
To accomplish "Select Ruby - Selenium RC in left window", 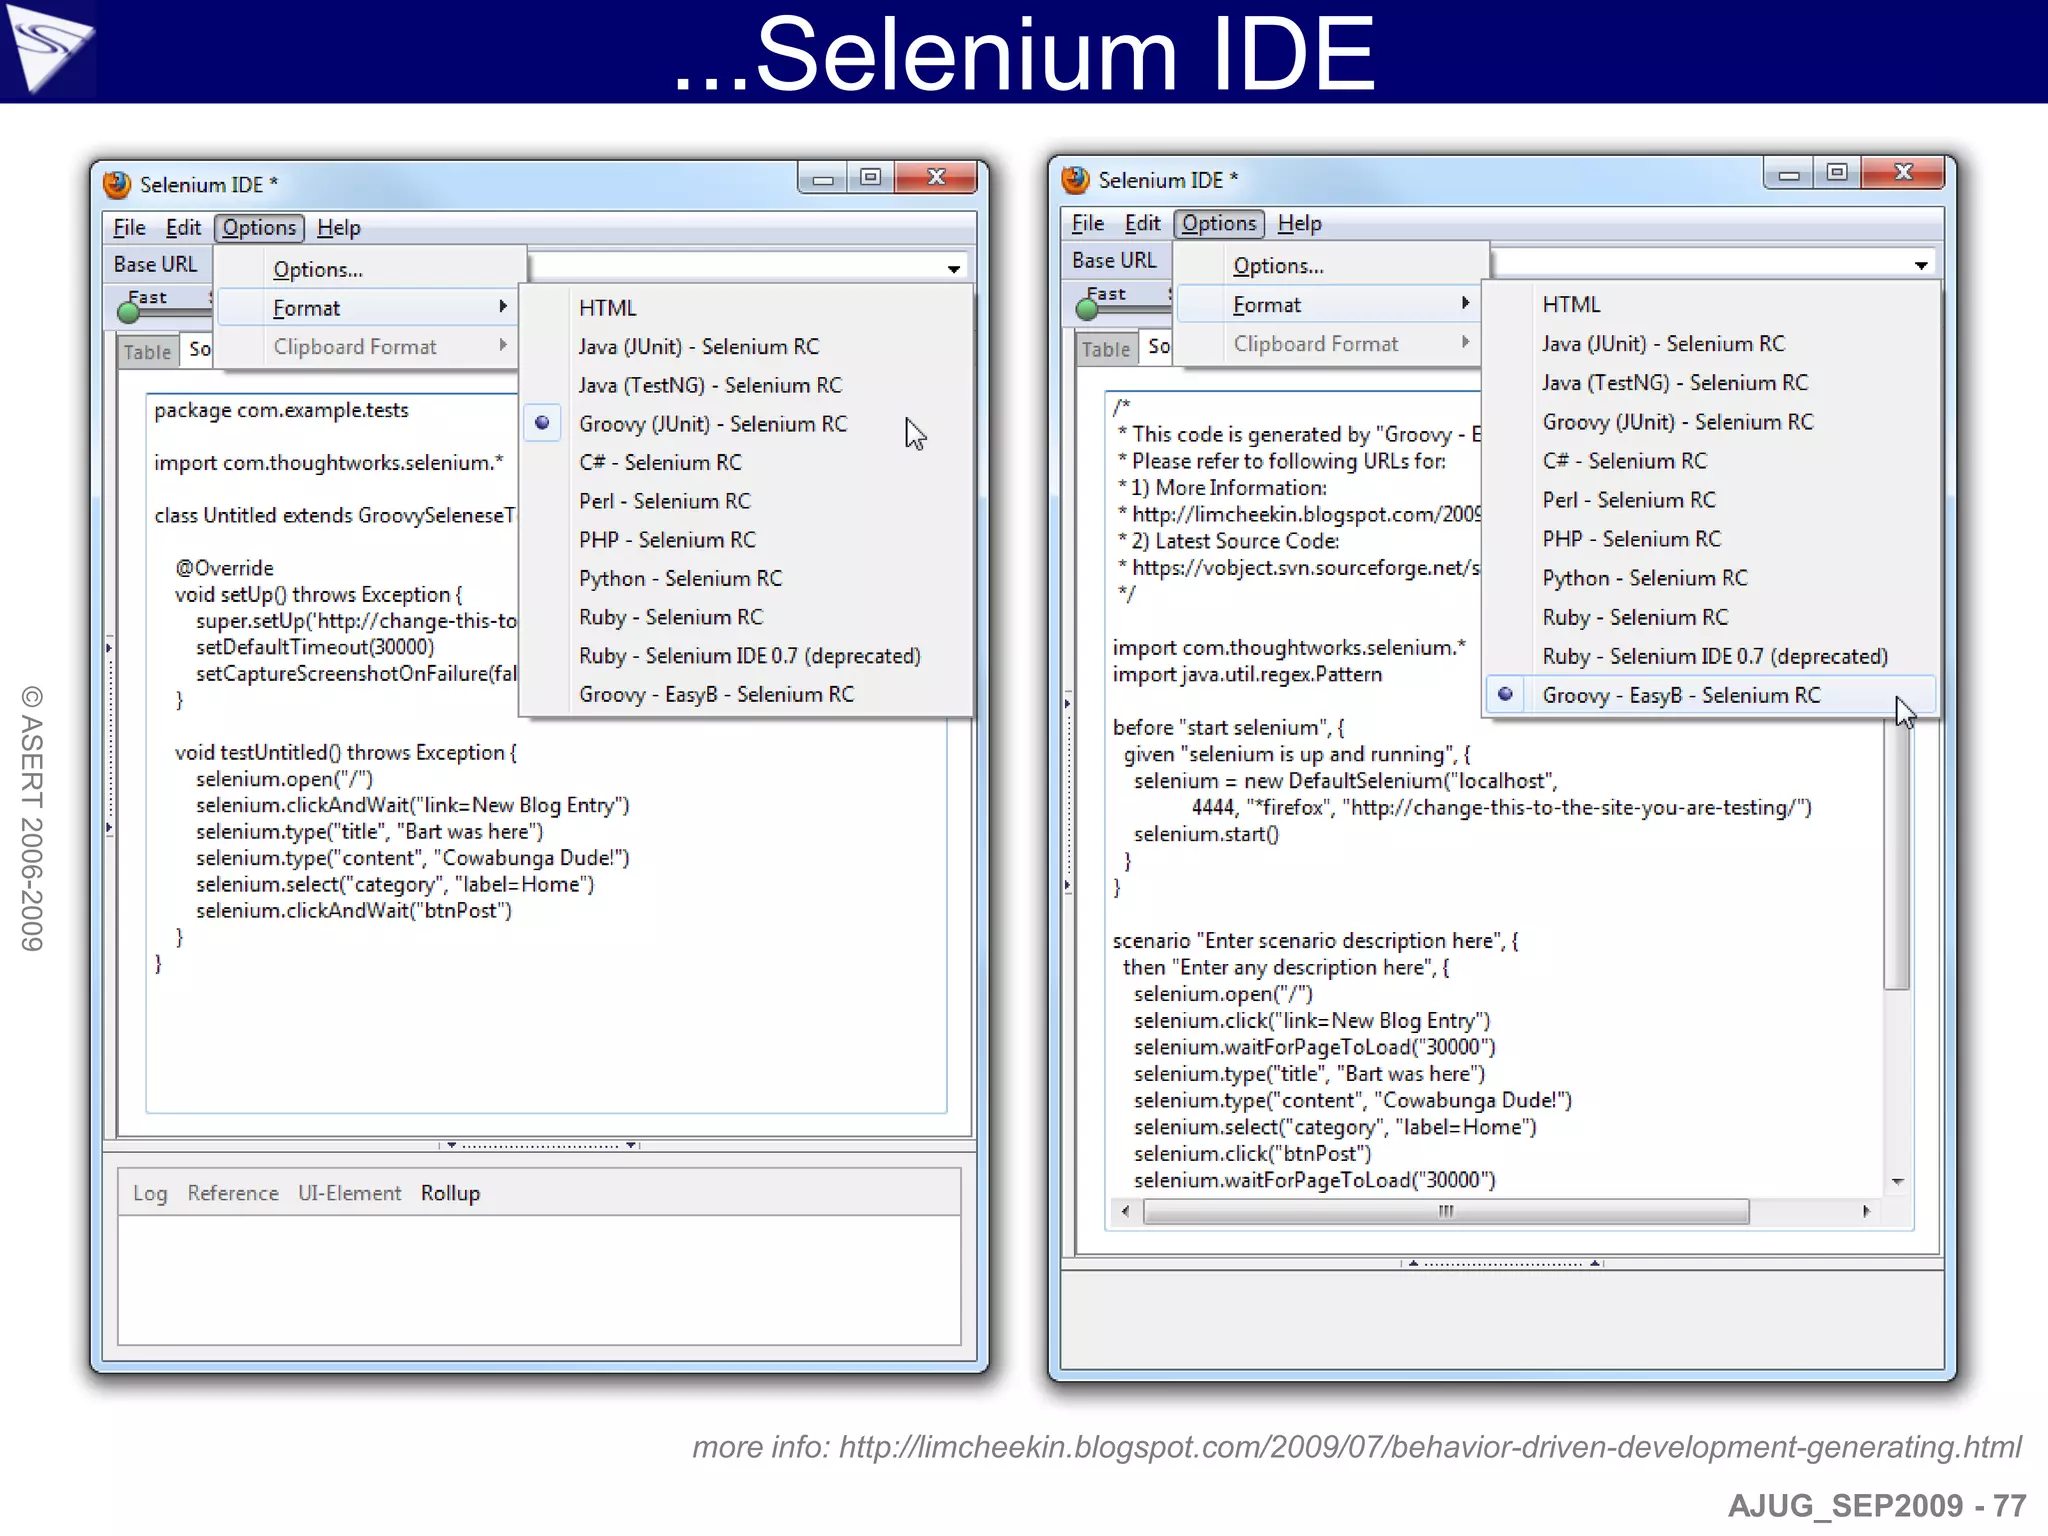I will click(746, 618).
